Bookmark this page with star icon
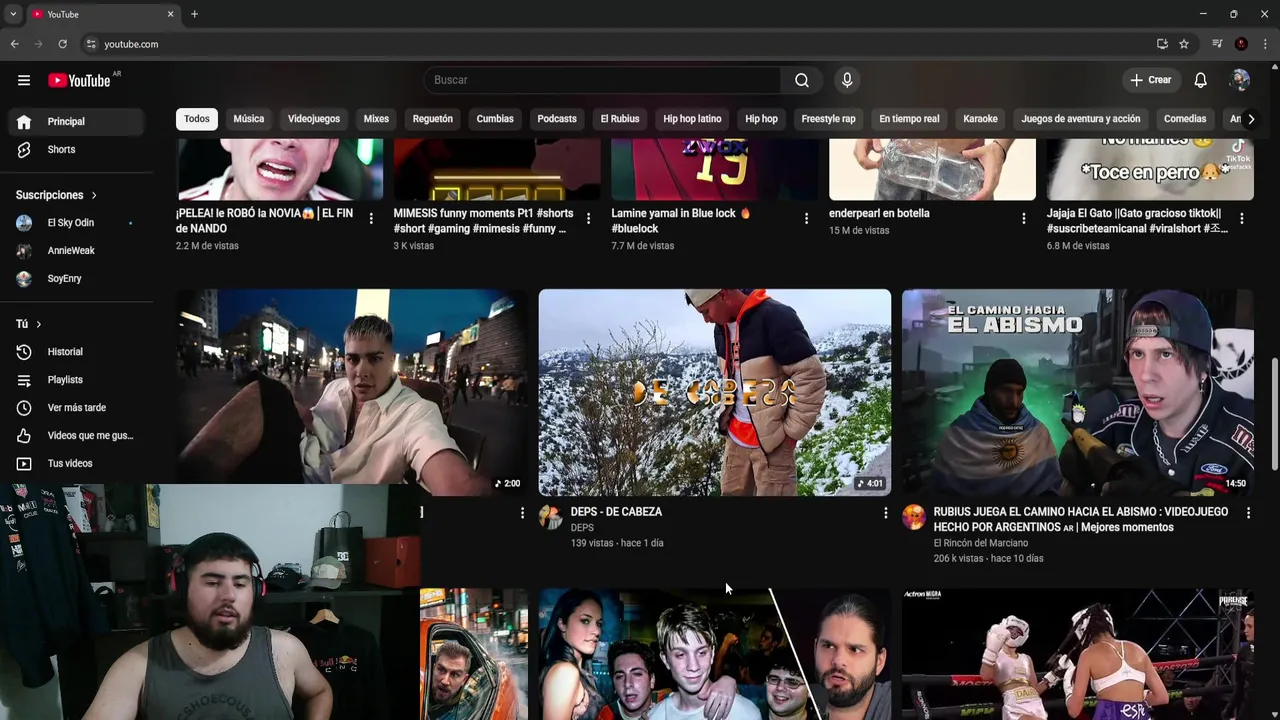1280x720 pixels. coord(1184,44)
